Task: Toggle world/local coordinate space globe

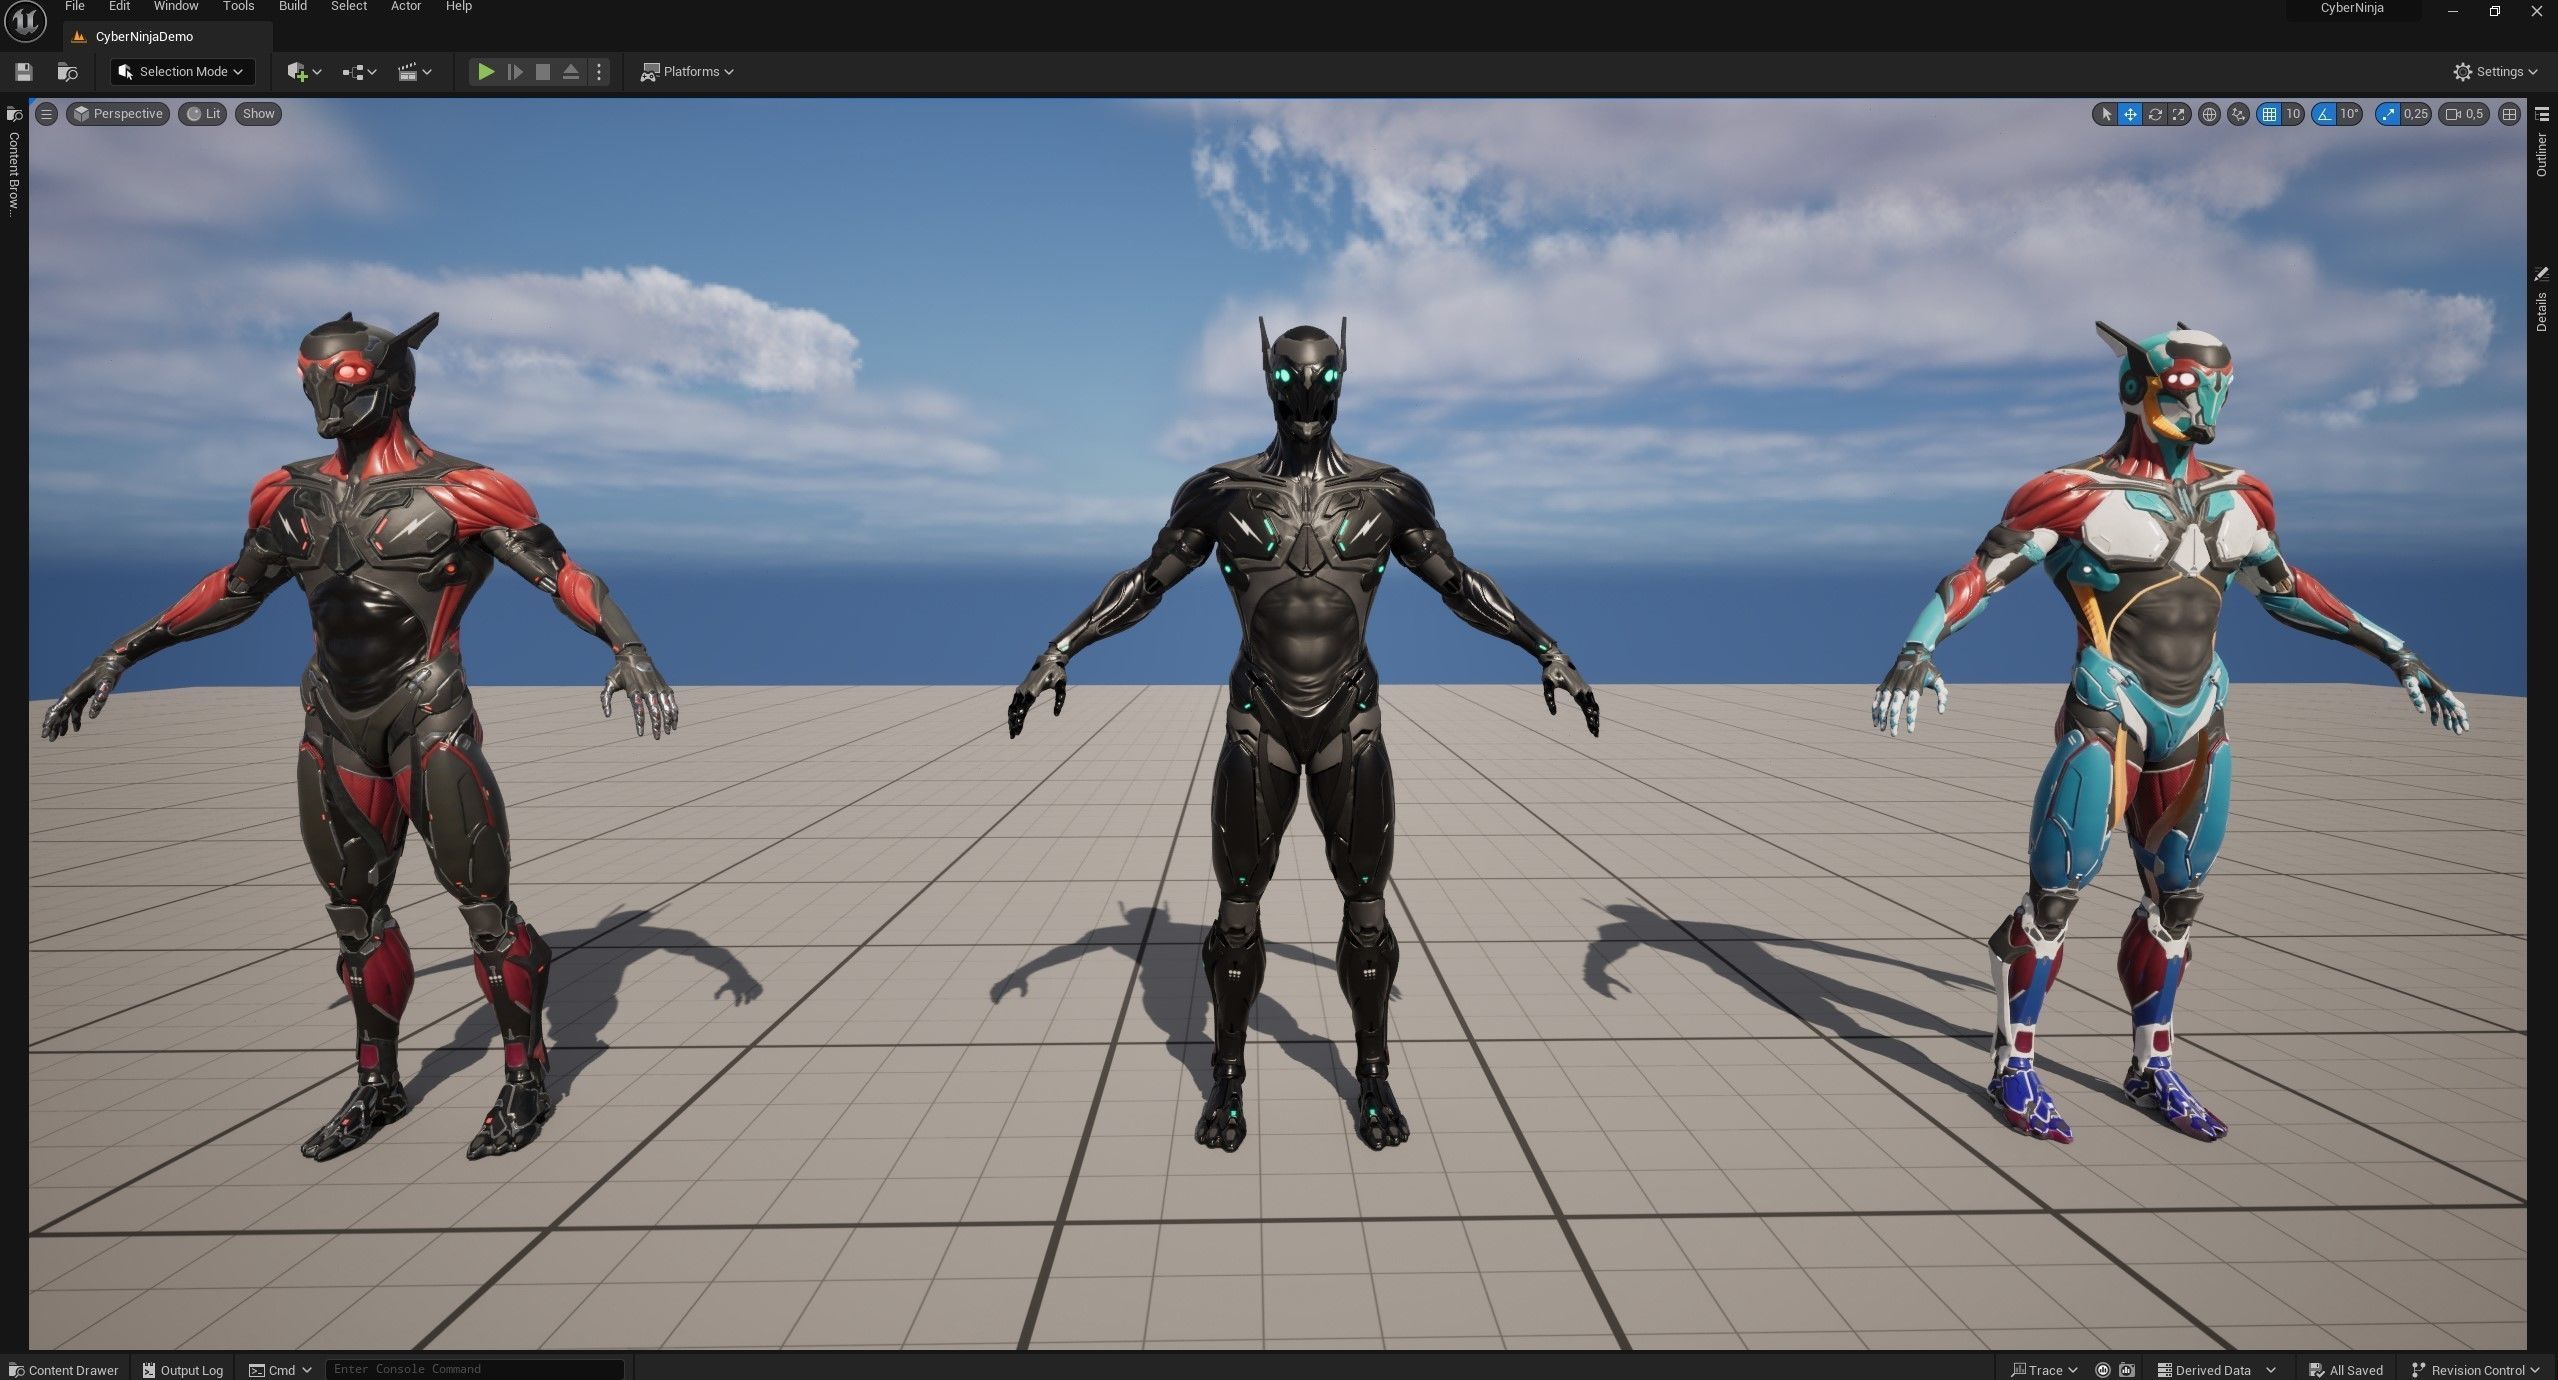Action: [2209, 114]
